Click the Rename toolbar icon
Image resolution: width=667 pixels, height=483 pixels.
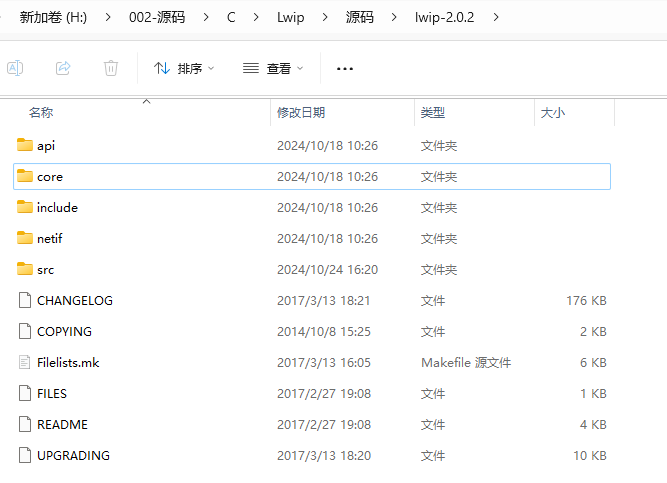(x=15, y=68)
